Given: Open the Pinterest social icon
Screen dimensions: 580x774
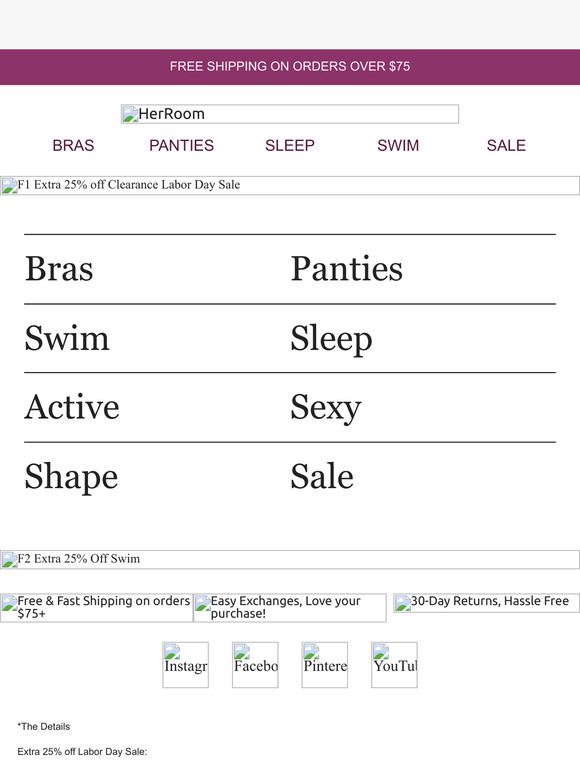Looking at the screenshot, I should pyautogui.click(x=325, y=664).
